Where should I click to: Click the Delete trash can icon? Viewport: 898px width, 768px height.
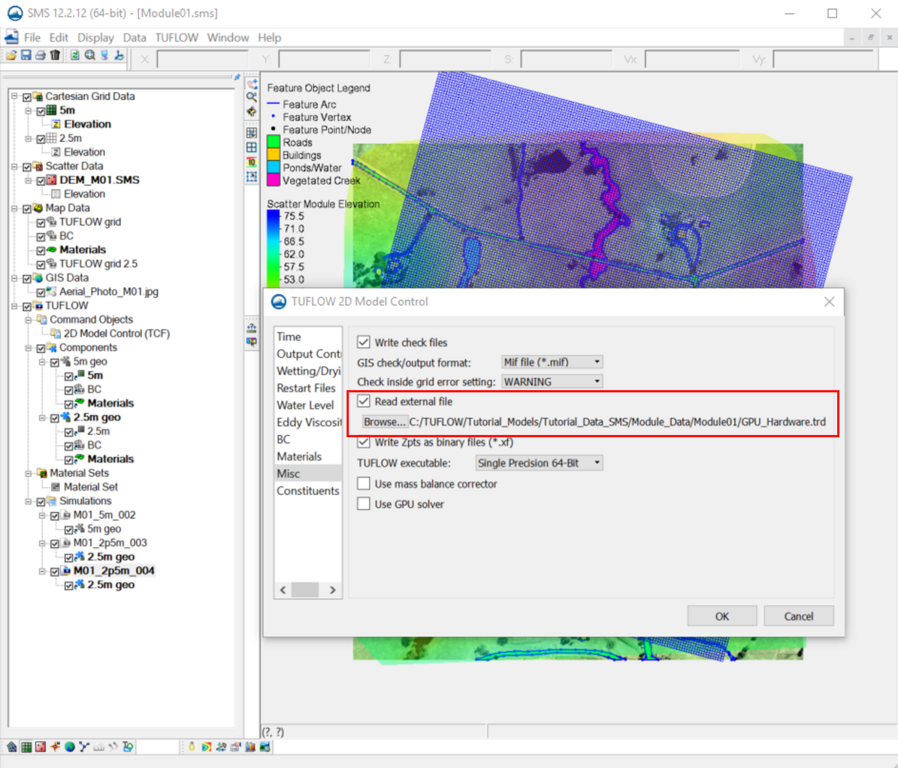tap(55, 56)
